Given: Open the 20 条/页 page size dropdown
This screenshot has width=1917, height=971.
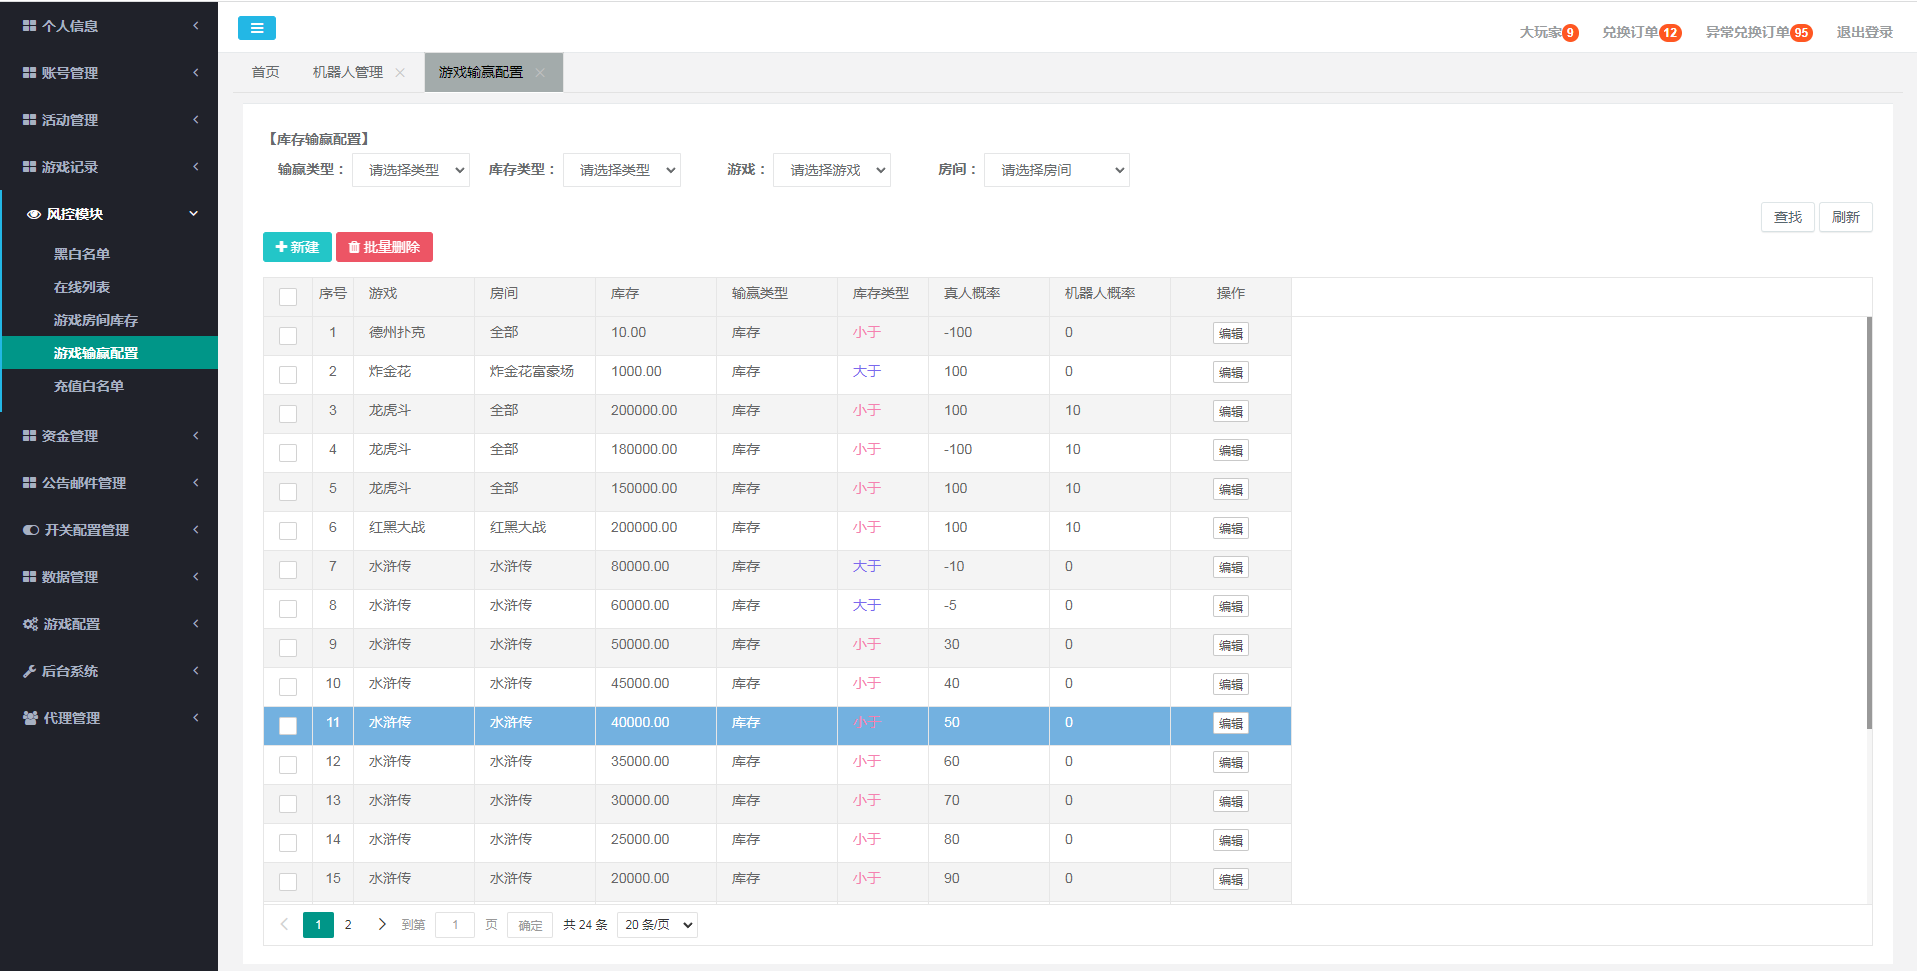Looking at the screenshot, I should coord(657,925).
